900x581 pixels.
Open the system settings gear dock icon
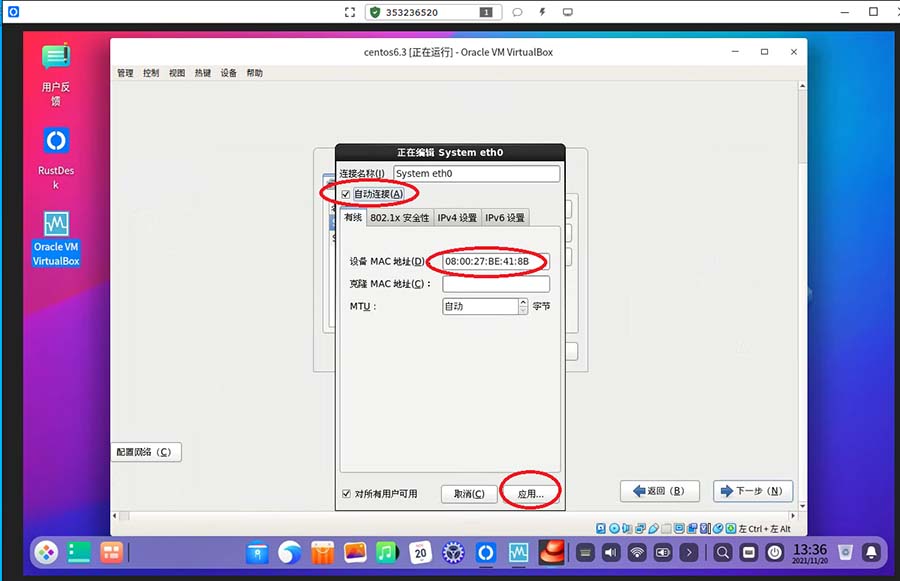click(x=453, y=553)
